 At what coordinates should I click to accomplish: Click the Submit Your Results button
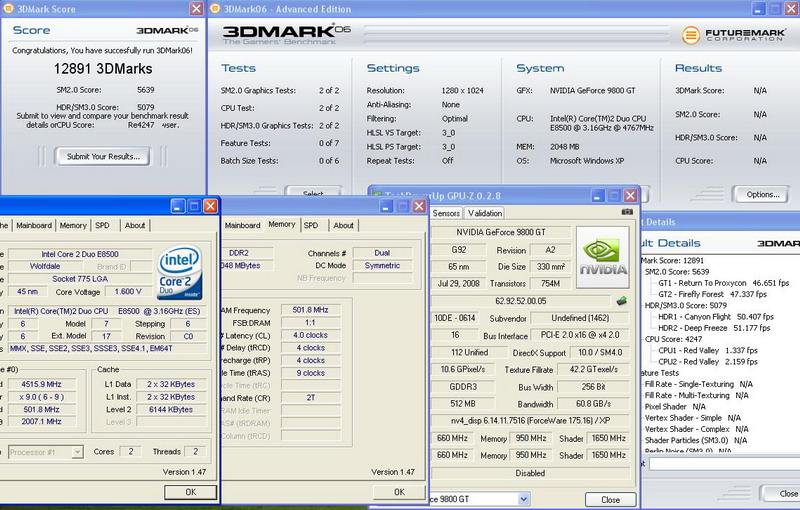pyautogui.click(x=103, y=157)
